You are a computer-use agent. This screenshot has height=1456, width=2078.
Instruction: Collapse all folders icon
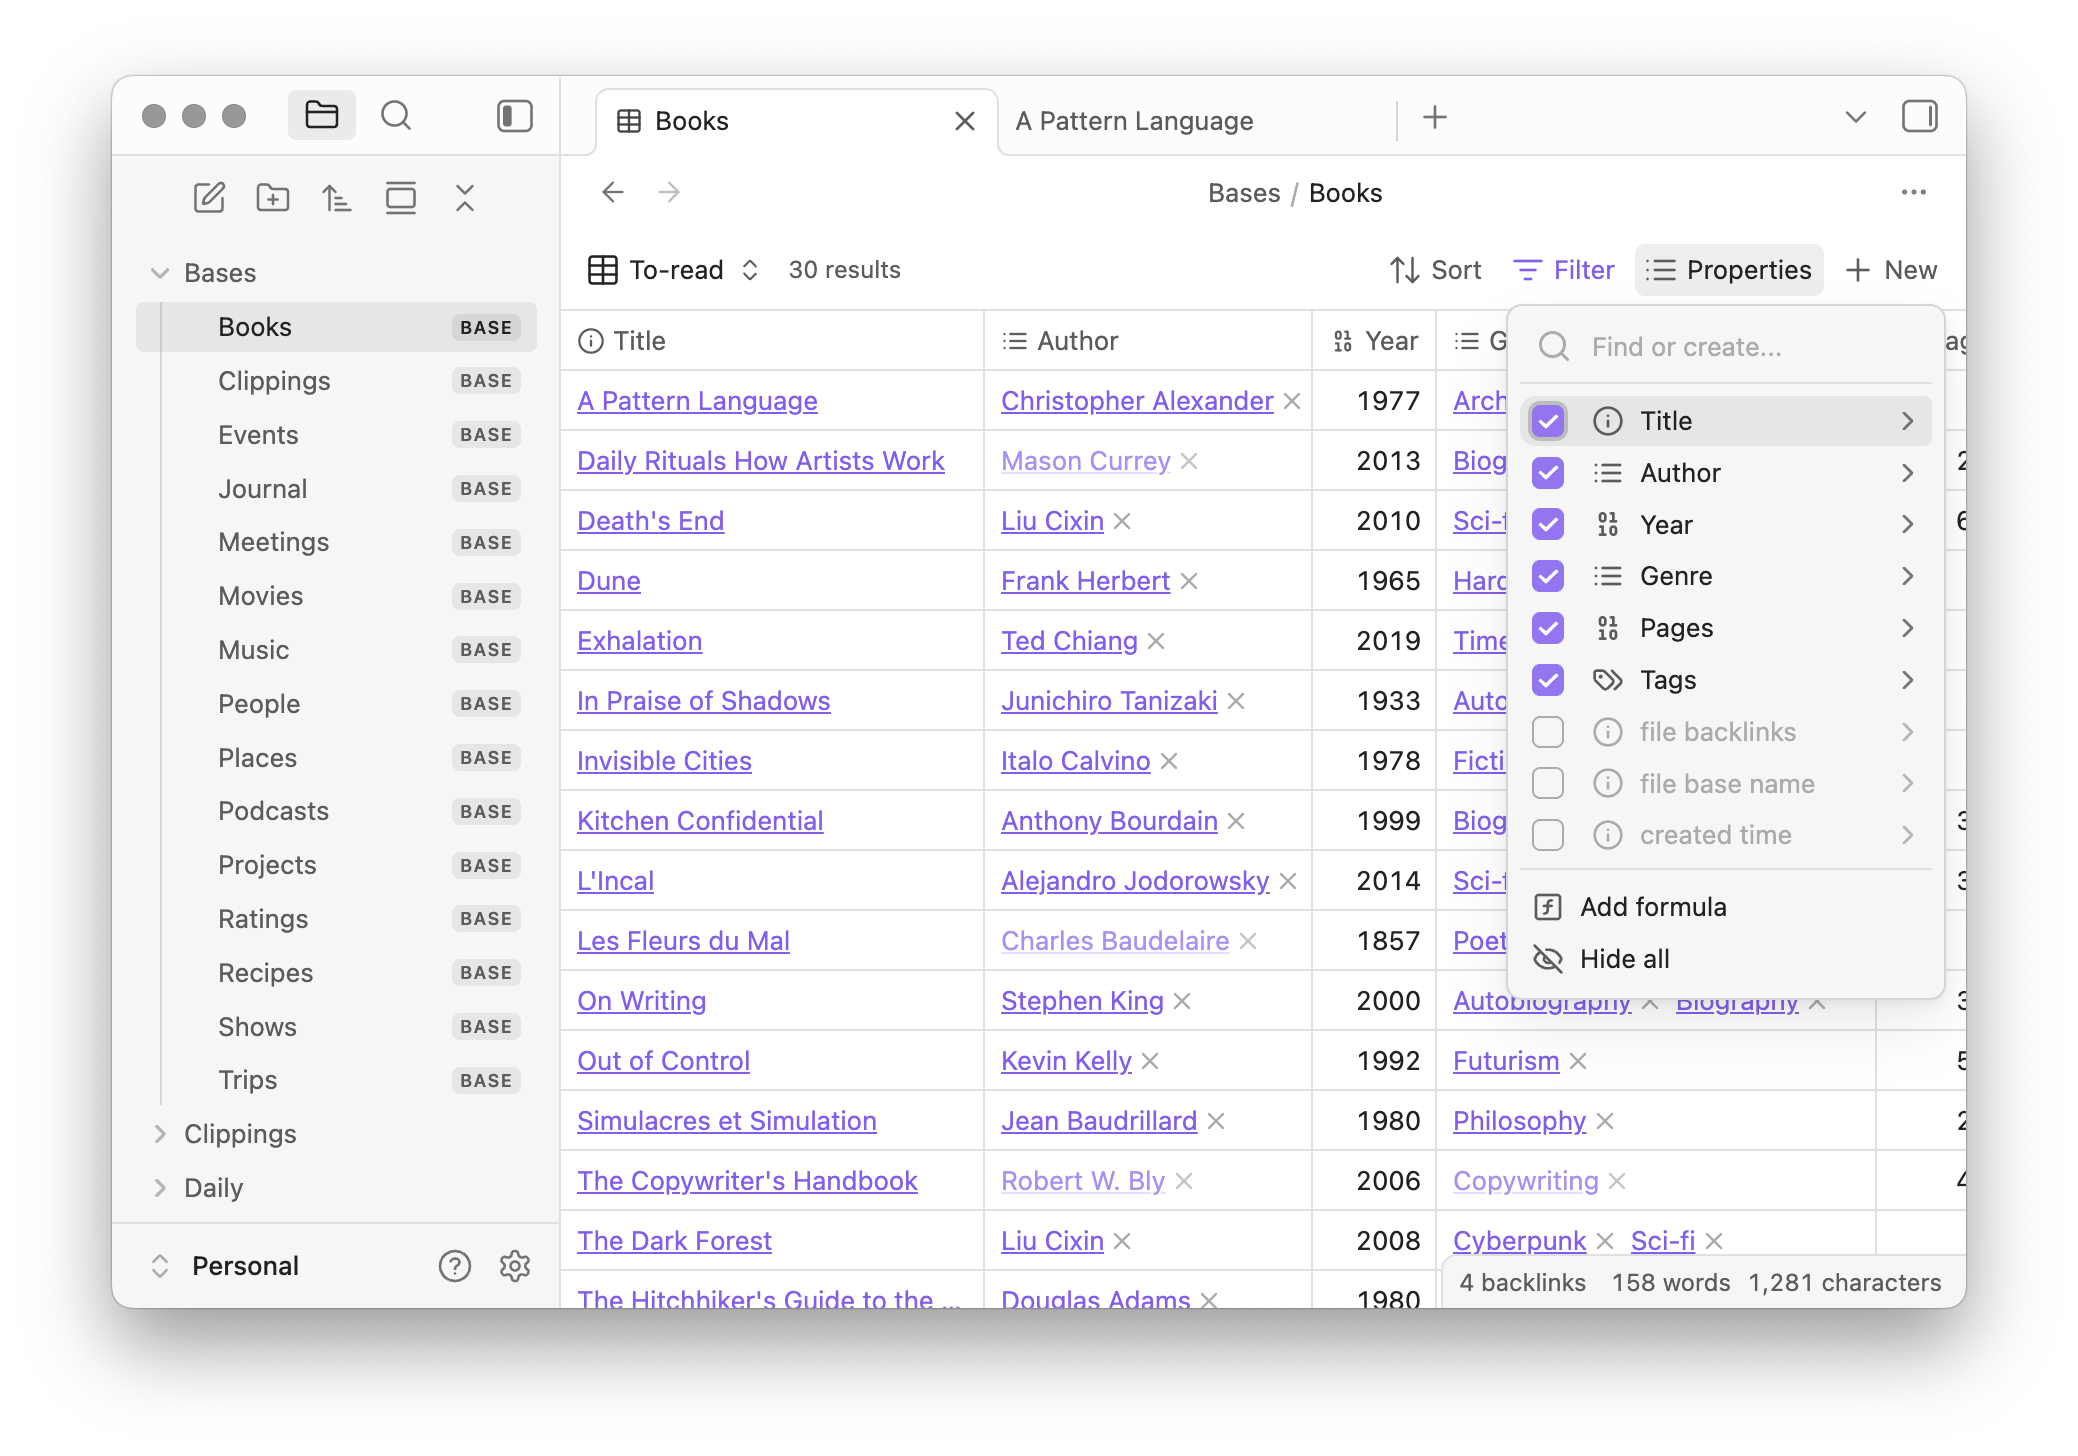(x=465, y=198)
